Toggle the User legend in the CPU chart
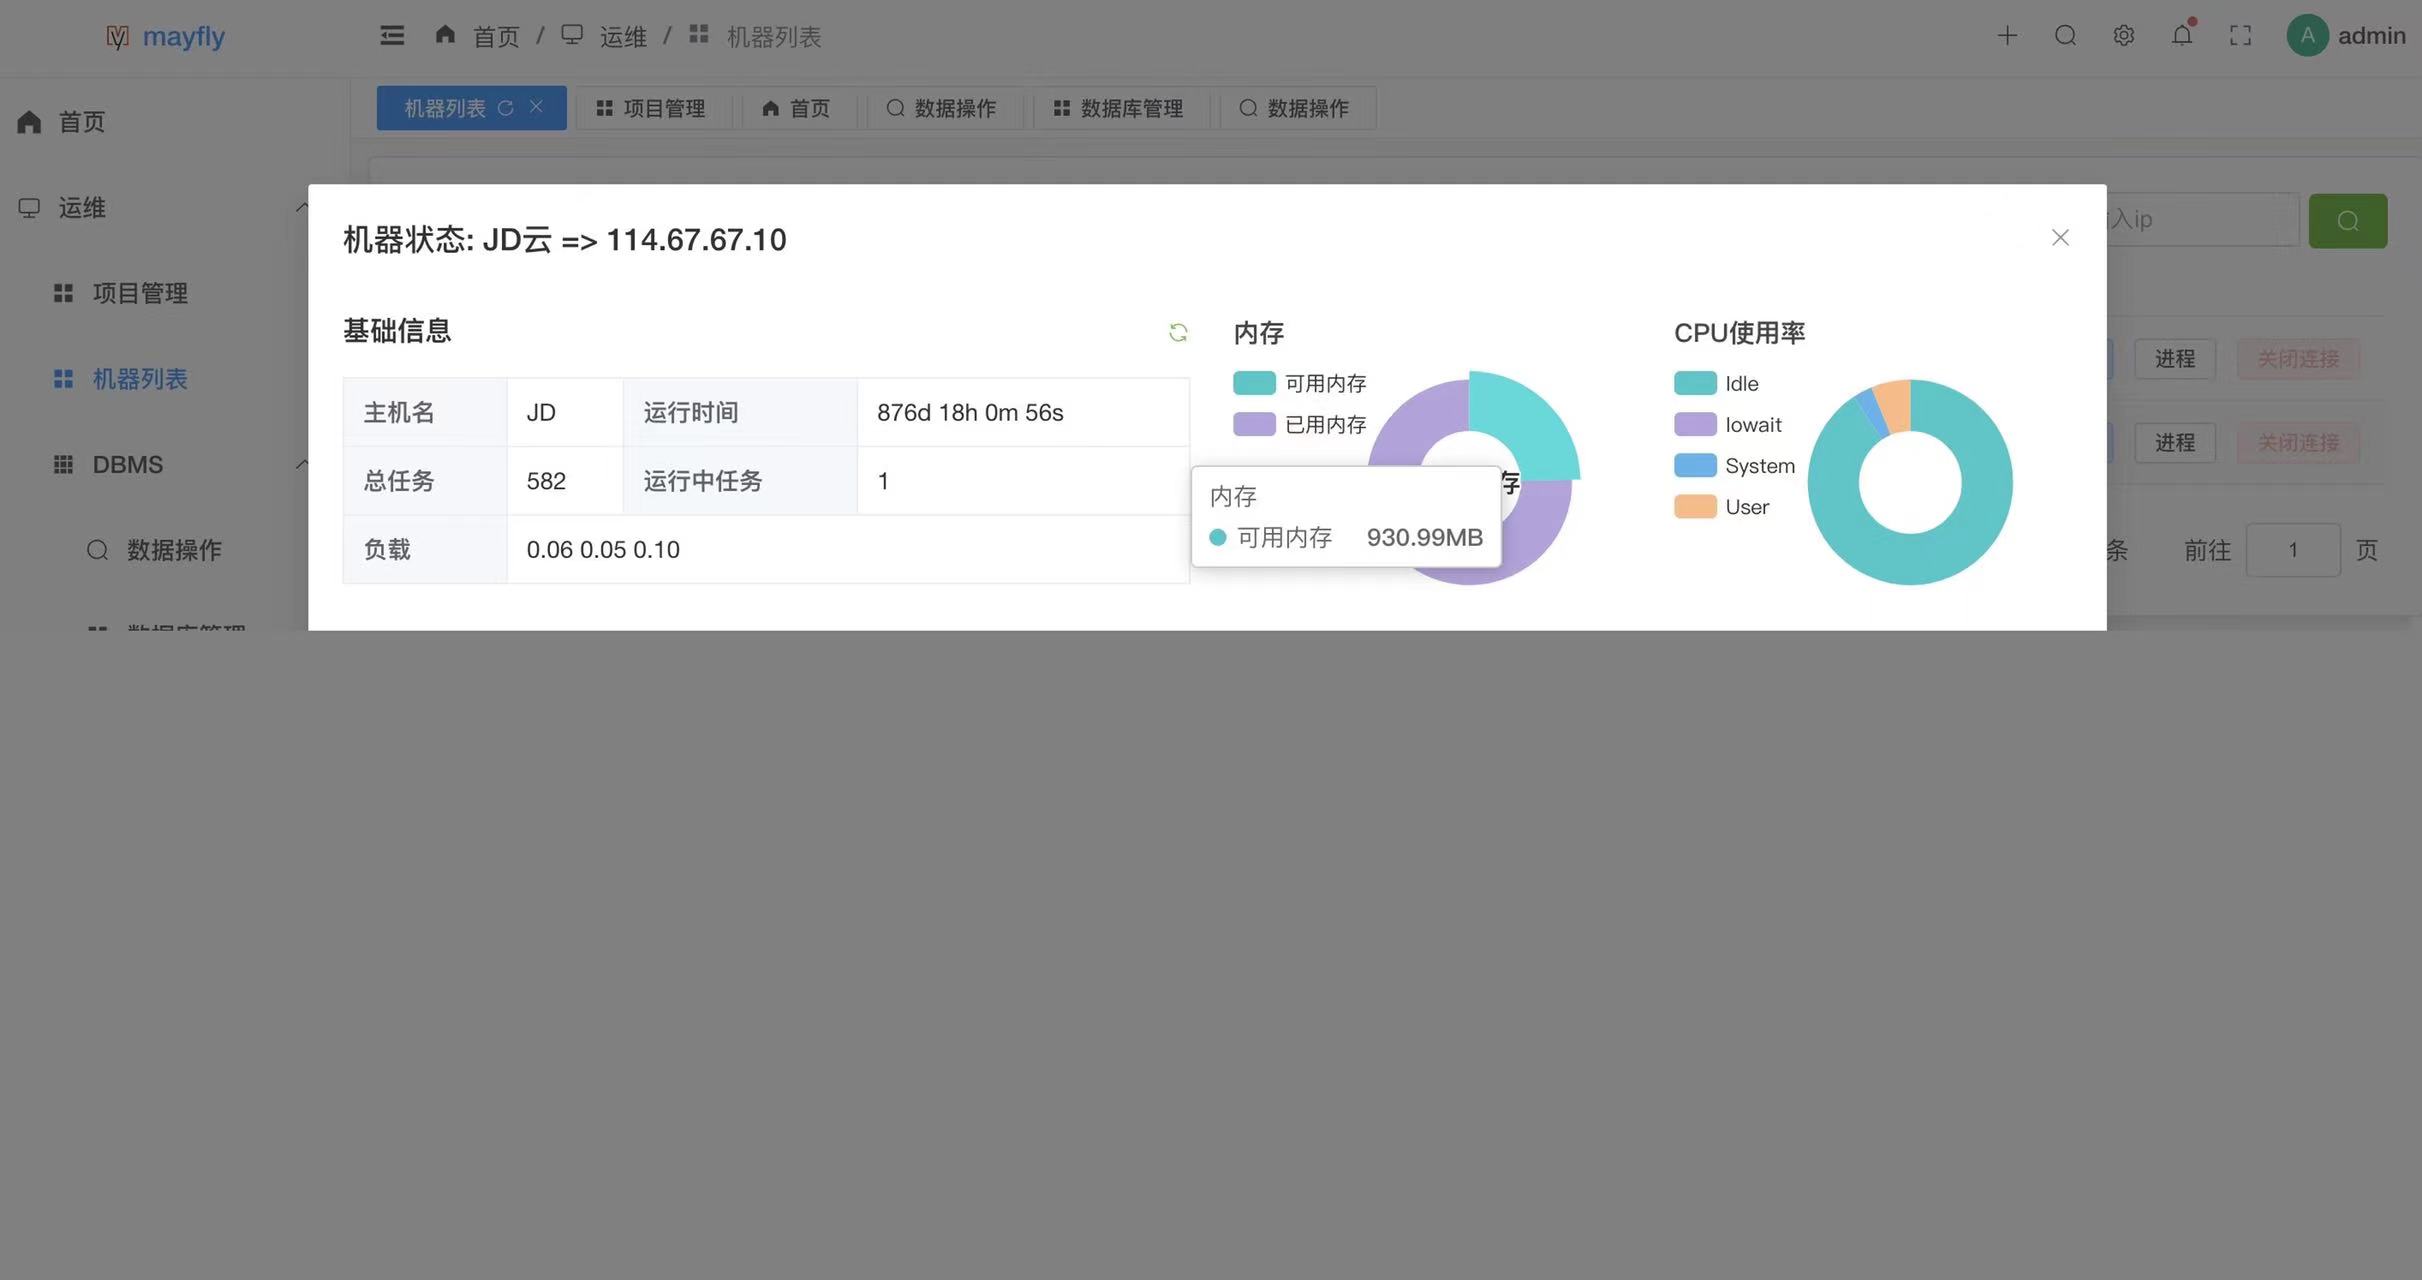This screenshot has width=2422, height=1280. pos(1721,507)
